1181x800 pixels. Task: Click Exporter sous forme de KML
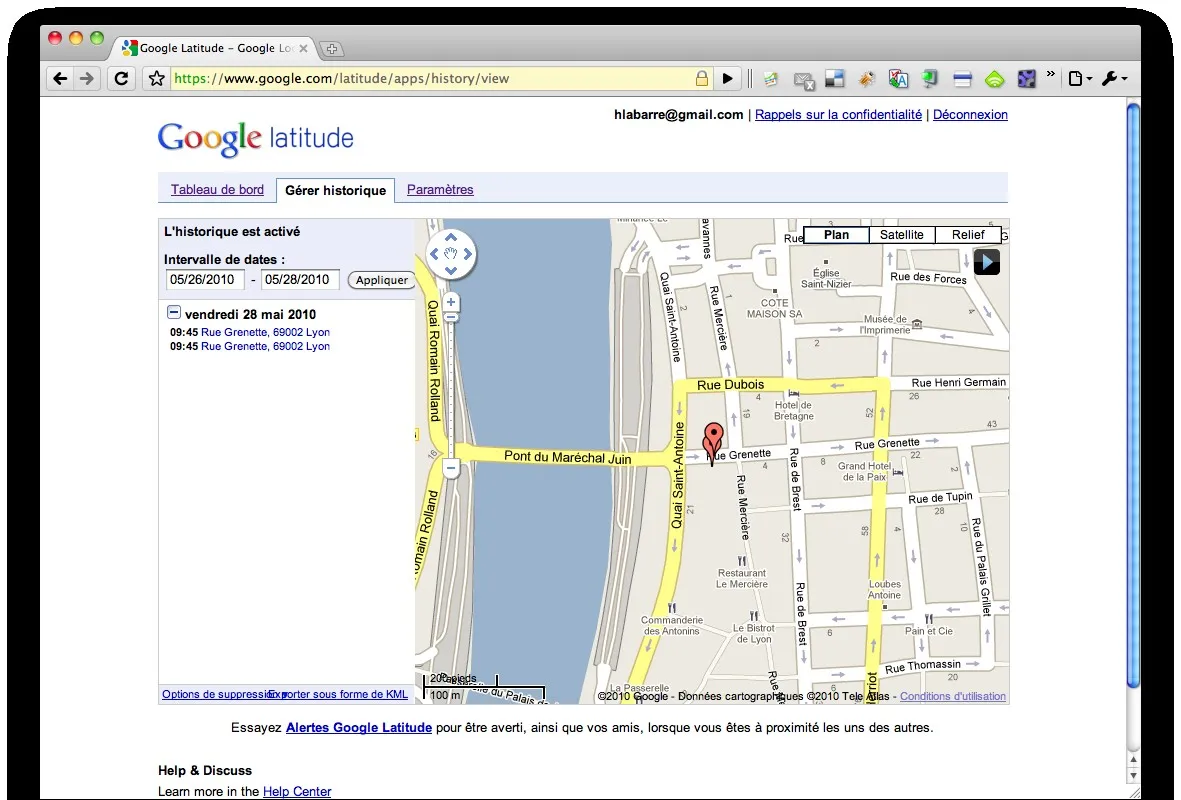point(338,695)
